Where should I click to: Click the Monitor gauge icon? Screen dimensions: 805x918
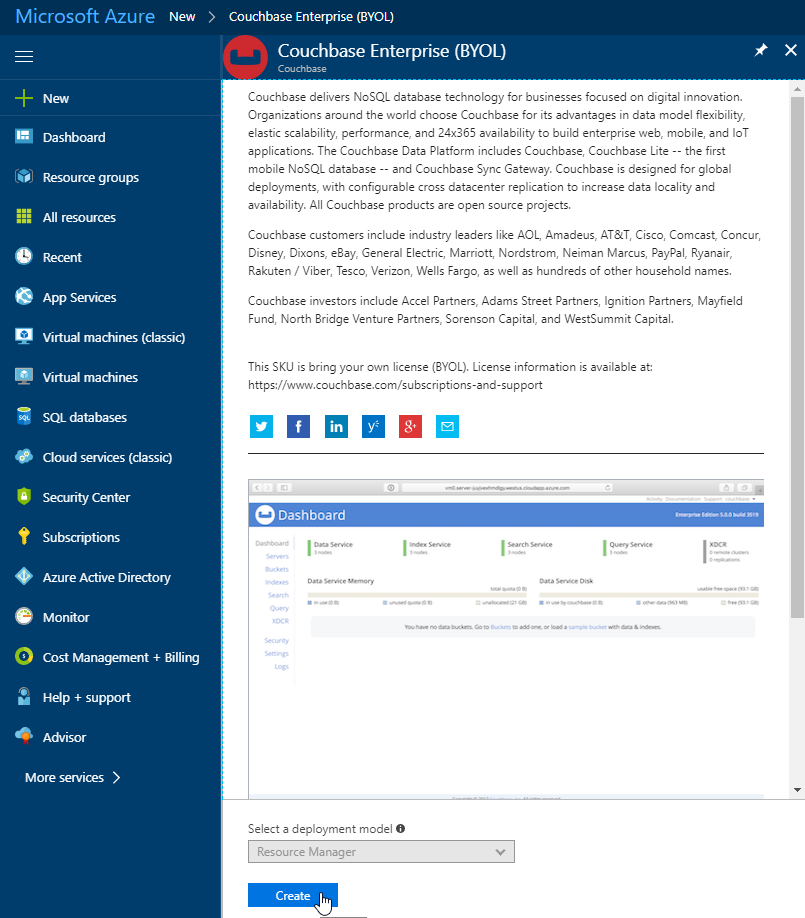click(24, 616)
